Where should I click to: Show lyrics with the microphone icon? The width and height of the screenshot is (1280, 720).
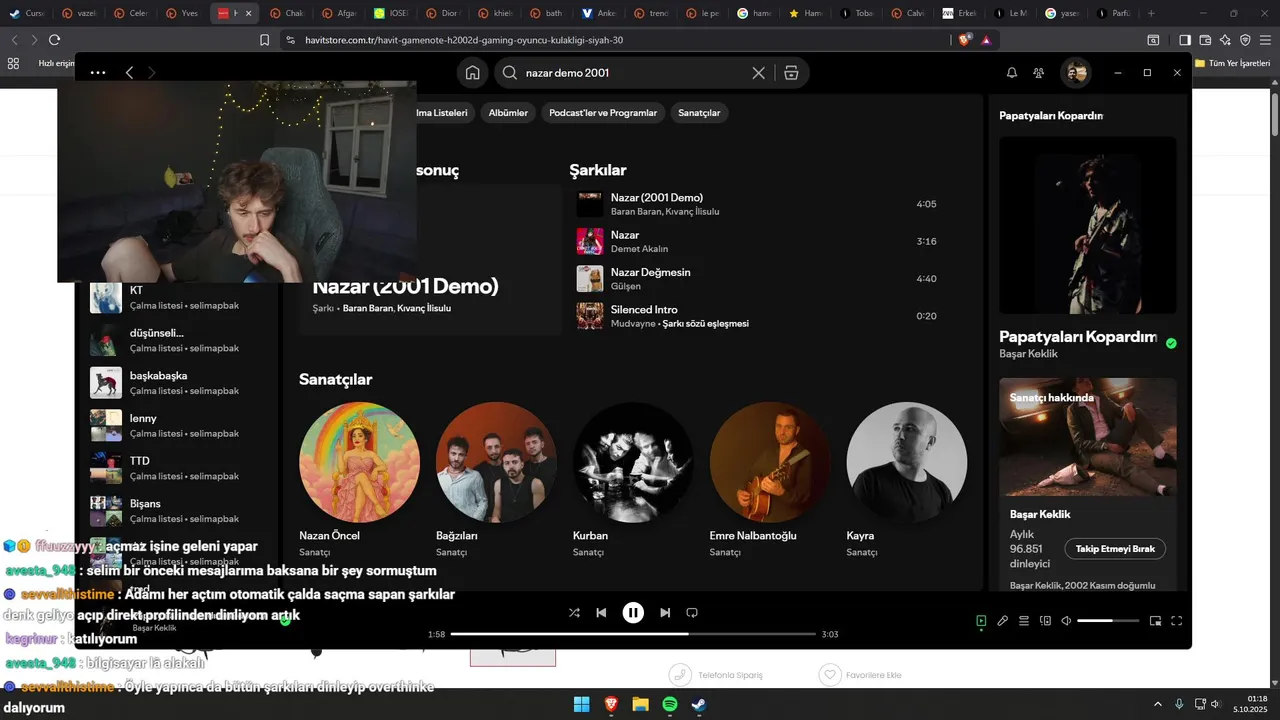(1002, 621)
